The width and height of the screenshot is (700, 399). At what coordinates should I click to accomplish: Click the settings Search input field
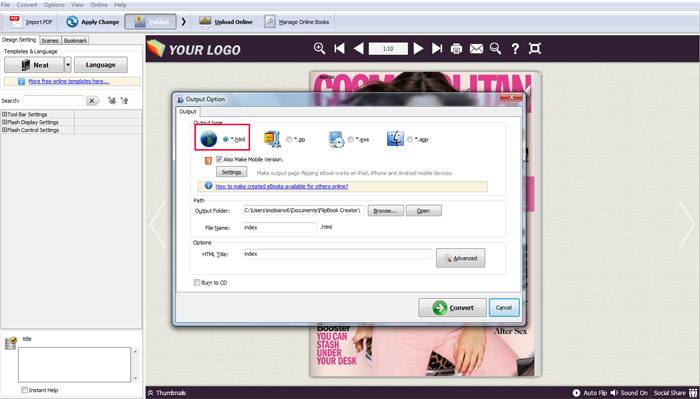click(x=53, y=101)
